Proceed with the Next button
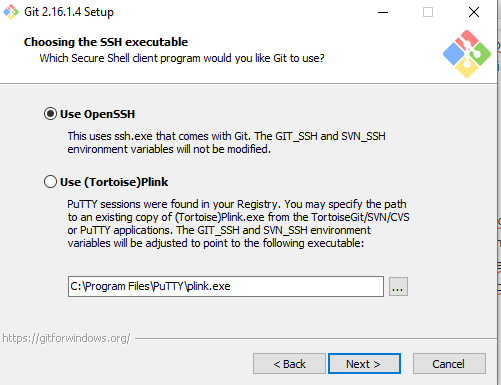Image resolution: width=501 pixels, height=385 pixels. pyautogui.click(x=364, y=364)
